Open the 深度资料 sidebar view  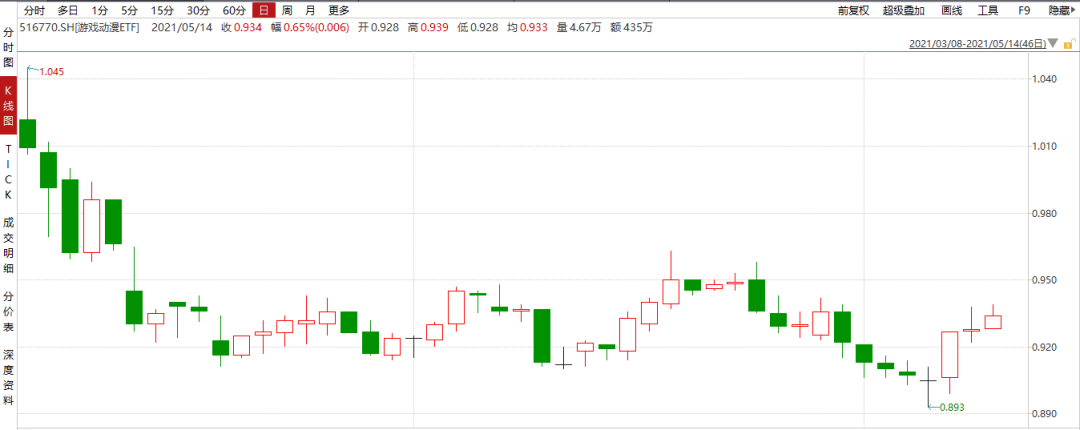tap(8, 378)
